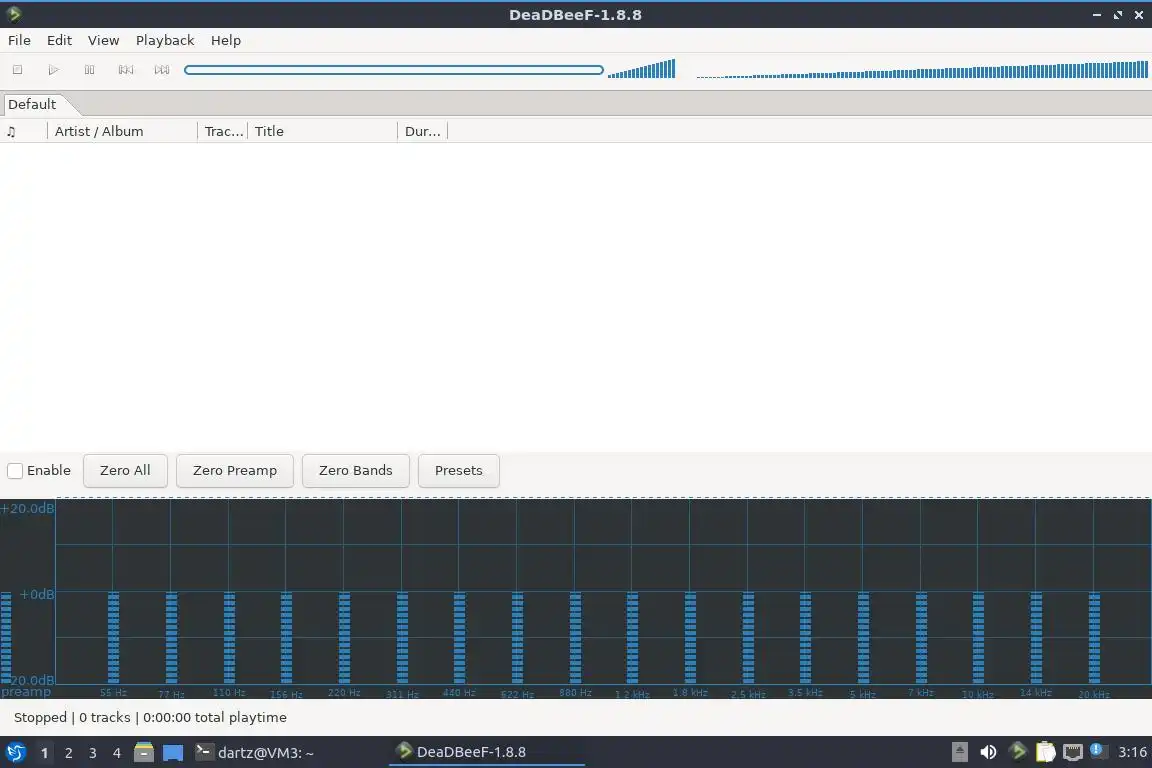This screenshot has height=768, width=1152.
Task: Skip to the previous track
Action: click(x=126, y=70)
